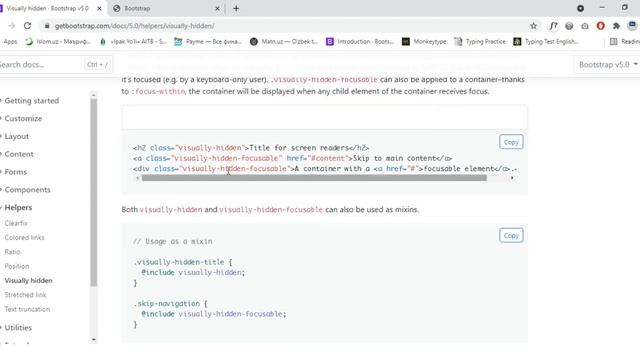Image resolution: width=640 pixels, height=360 pixels.
Task: Close the Bootstrap tab
Action: click(217, 8)
